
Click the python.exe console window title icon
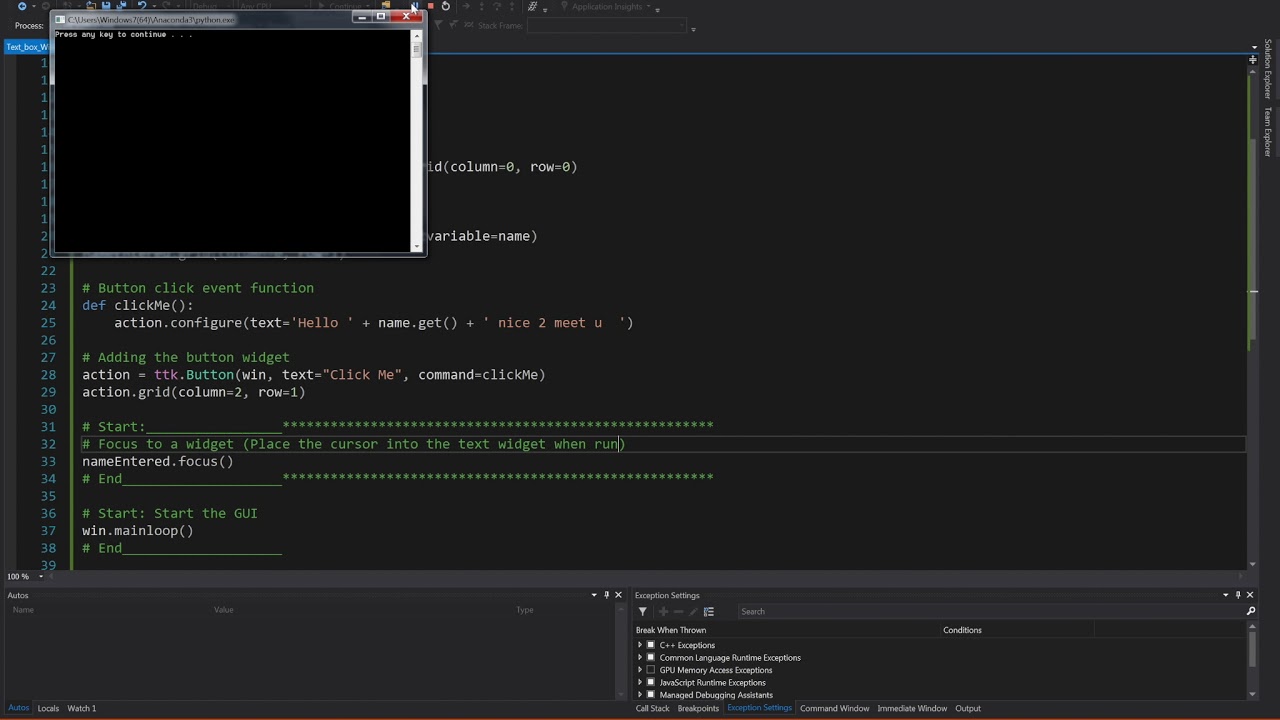coord(61,19)
